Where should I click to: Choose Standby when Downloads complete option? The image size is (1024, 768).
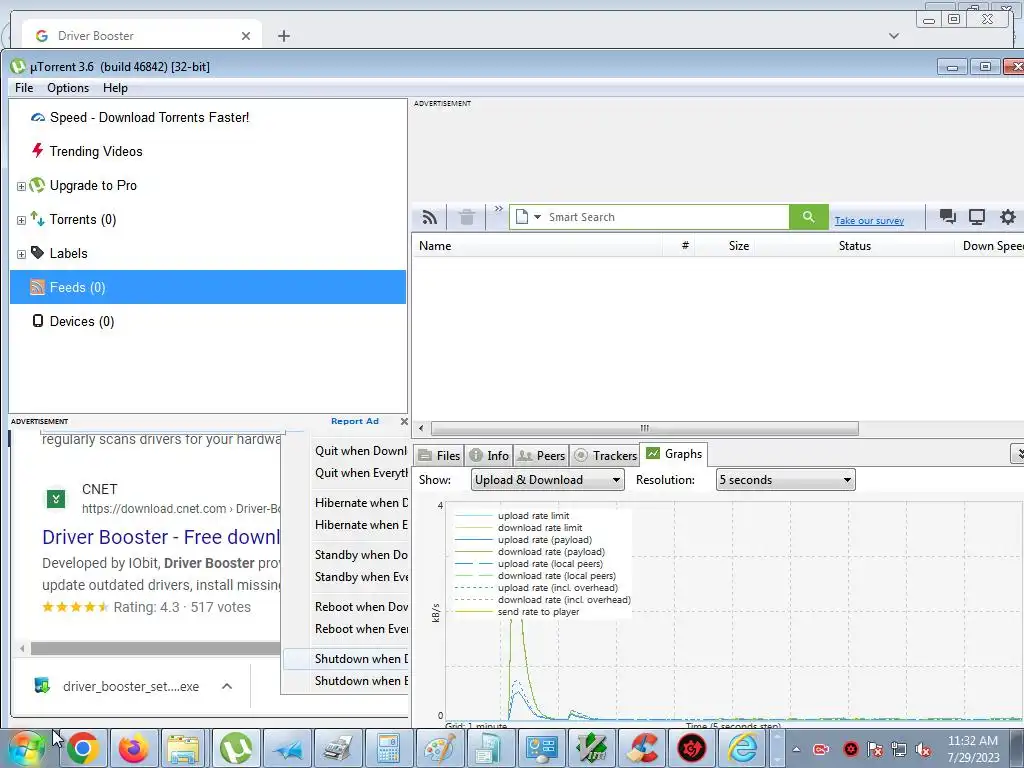360,555
